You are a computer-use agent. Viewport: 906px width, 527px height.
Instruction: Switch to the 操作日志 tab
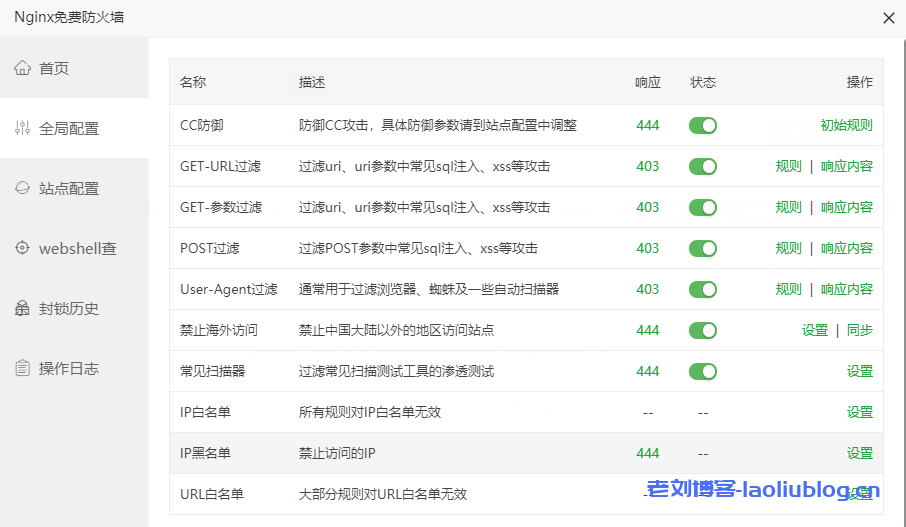click(x=68, y=368)
